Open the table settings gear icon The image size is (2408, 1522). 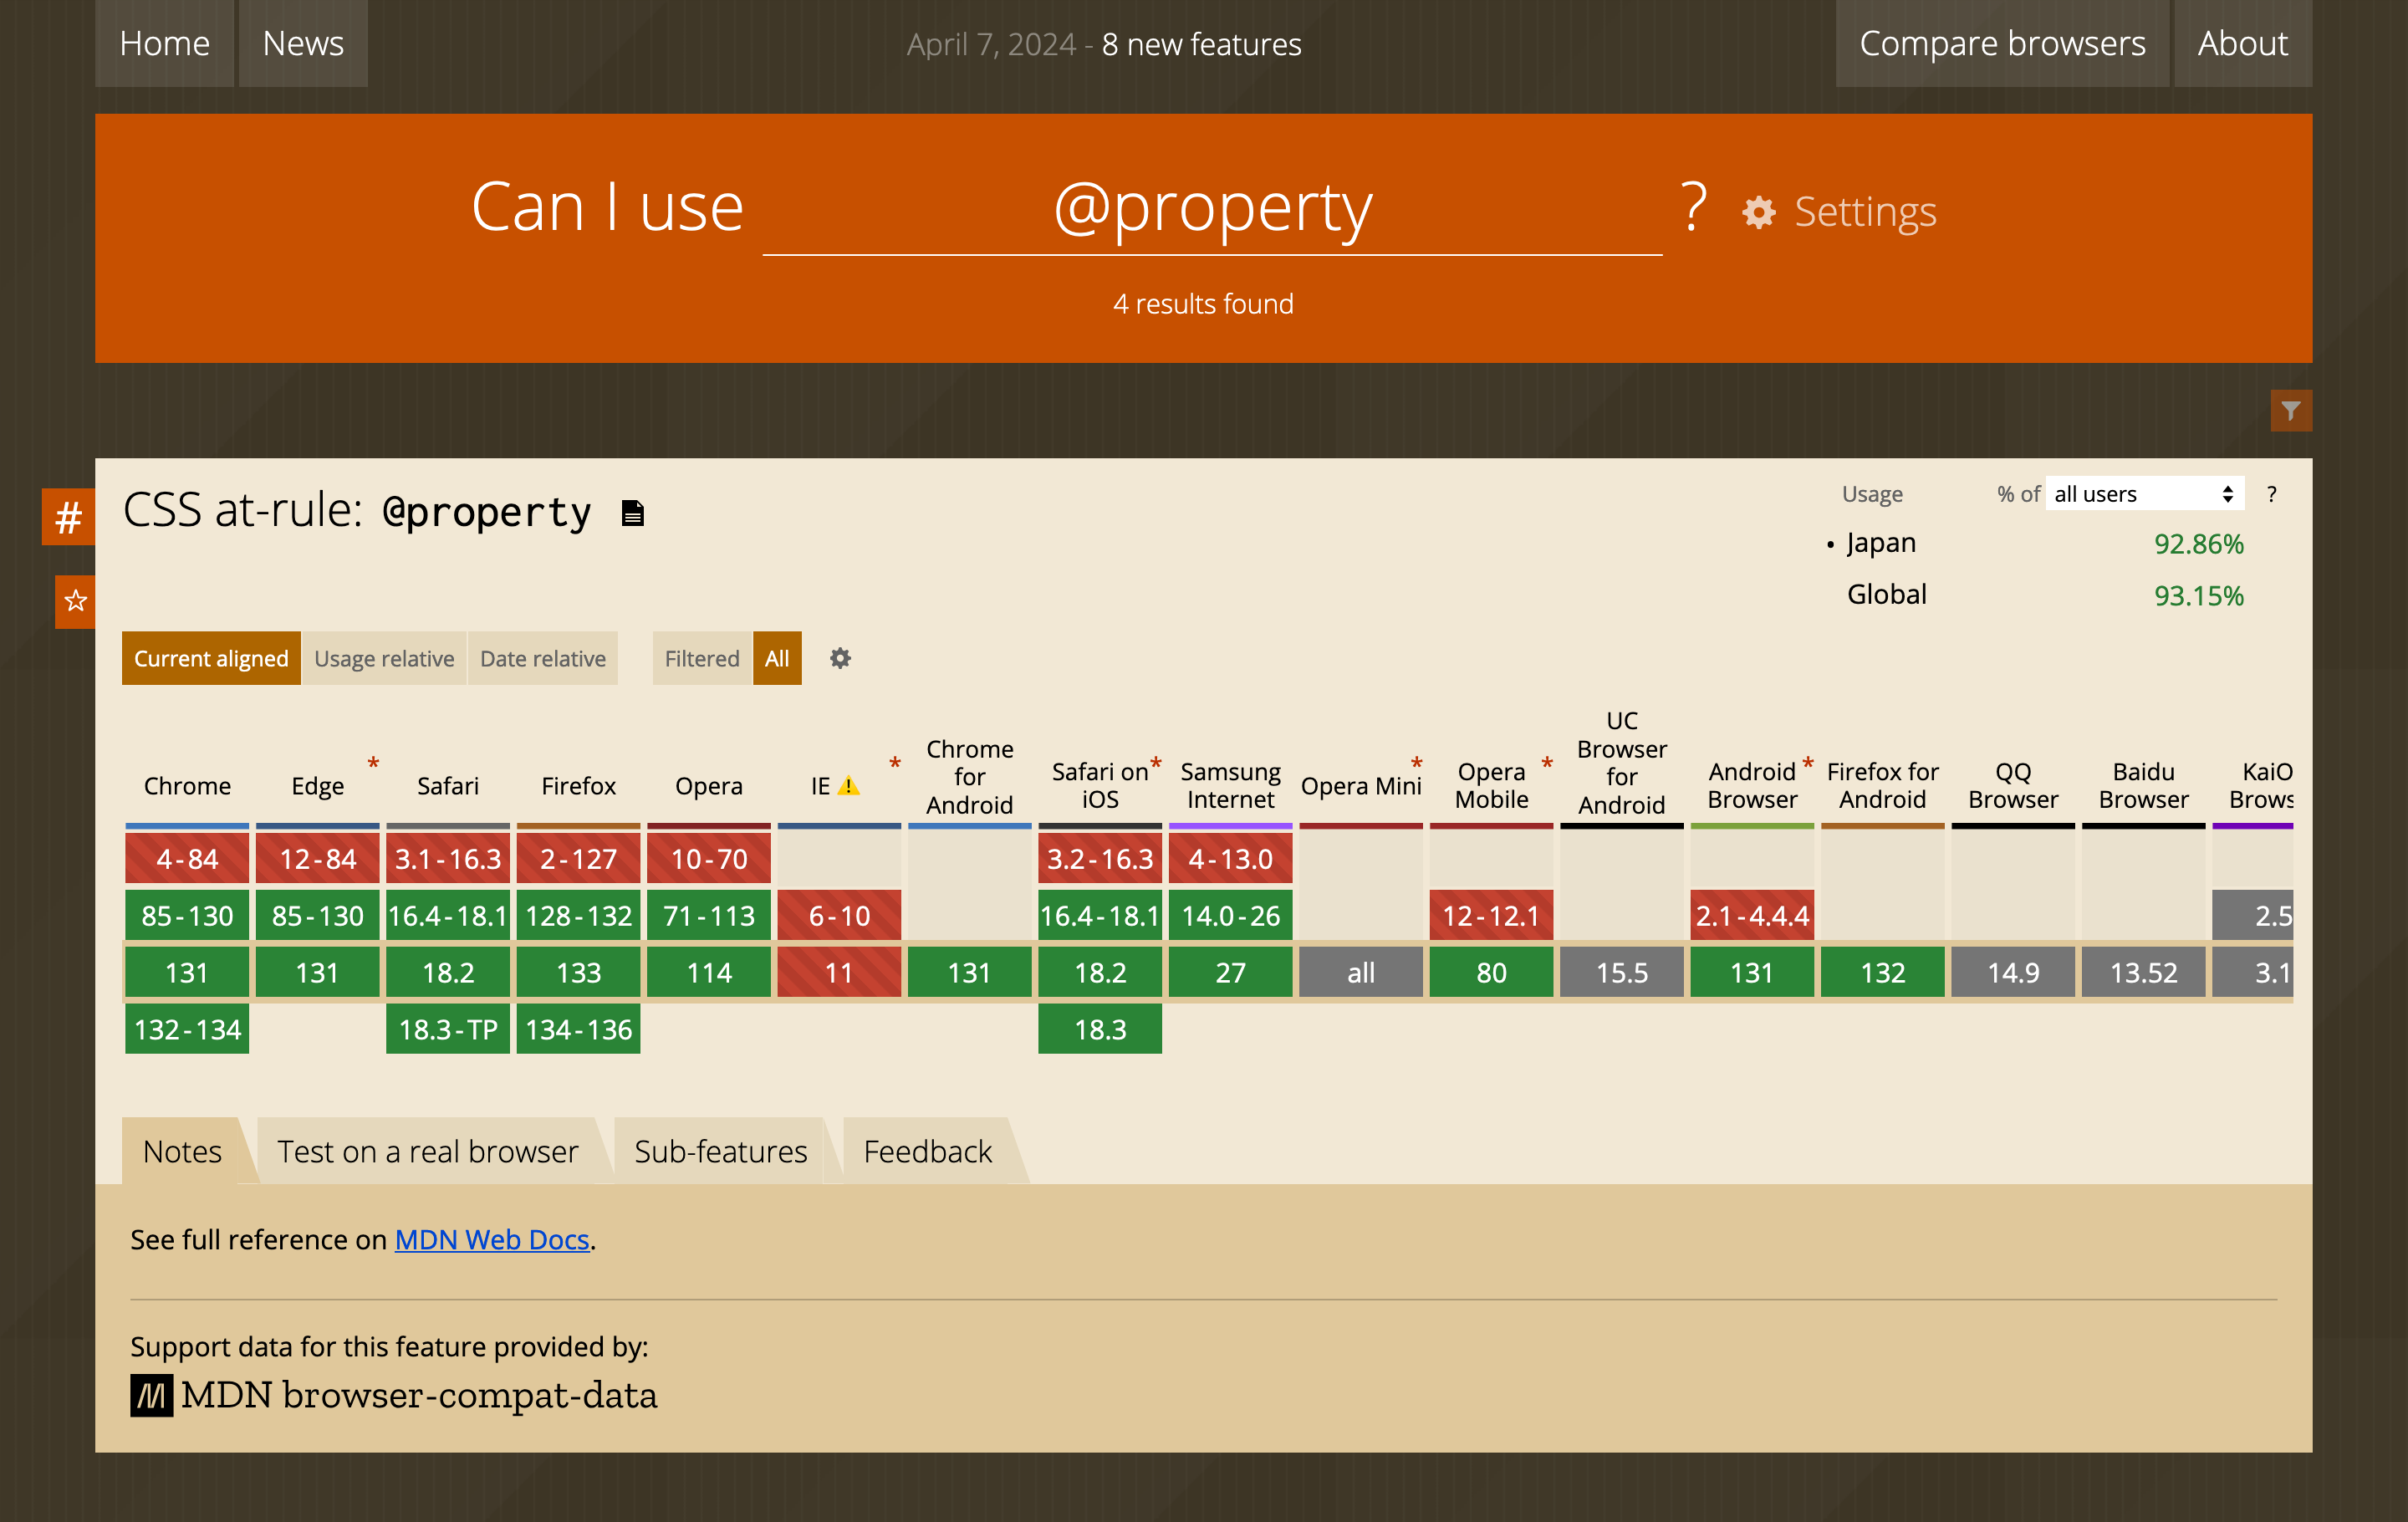tap(840, 658)
